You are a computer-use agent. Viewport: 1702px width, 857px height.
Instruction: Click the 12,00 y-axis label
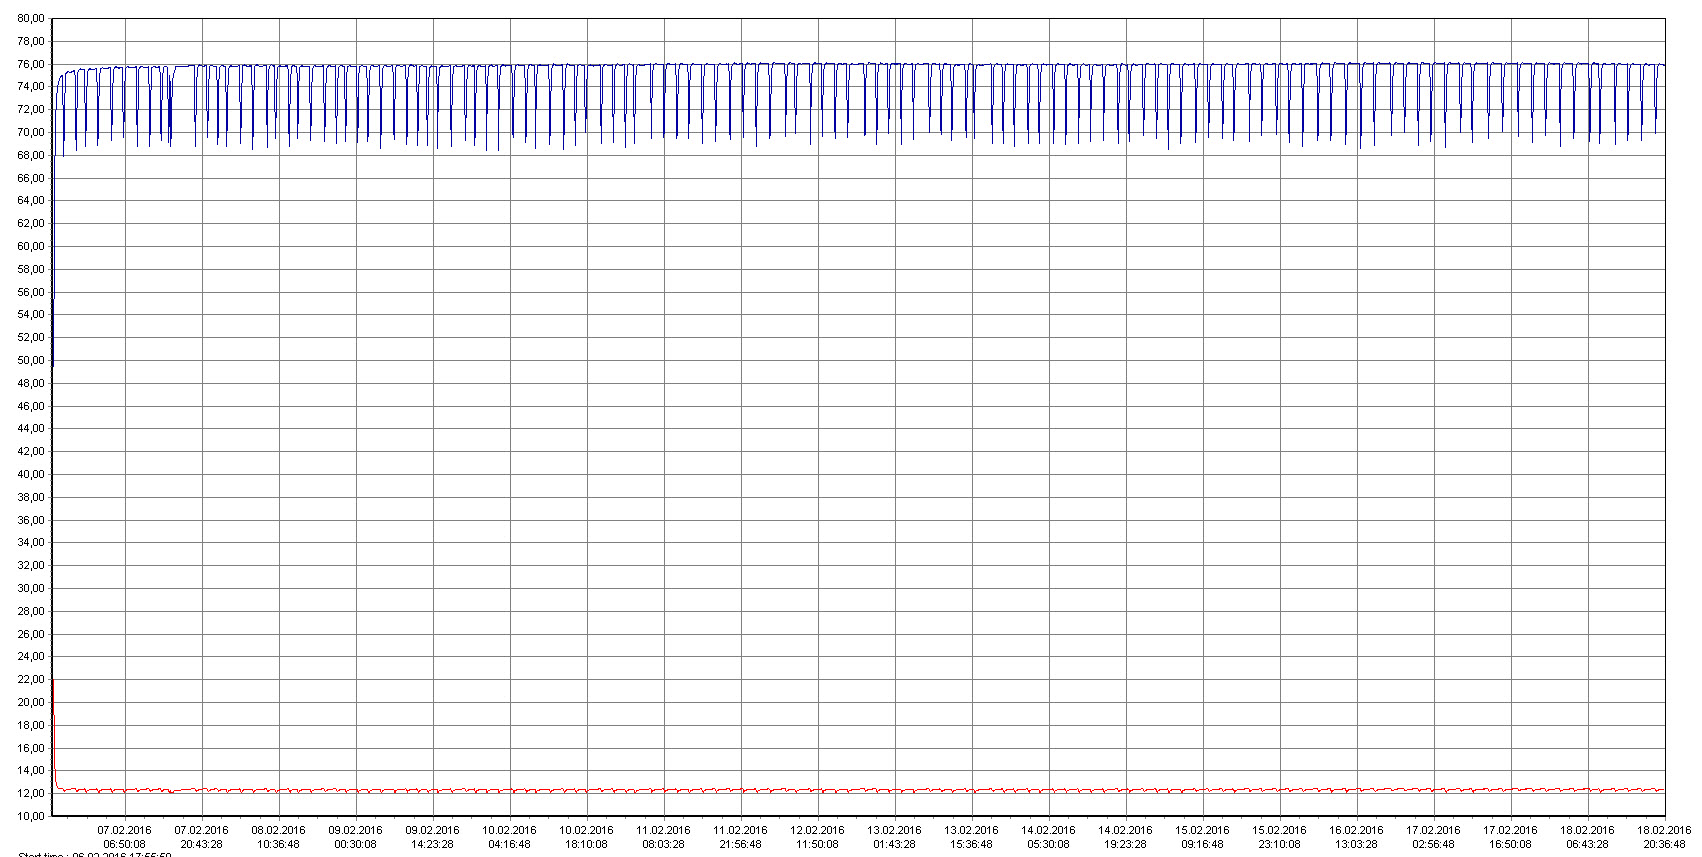tap(31, 793)
